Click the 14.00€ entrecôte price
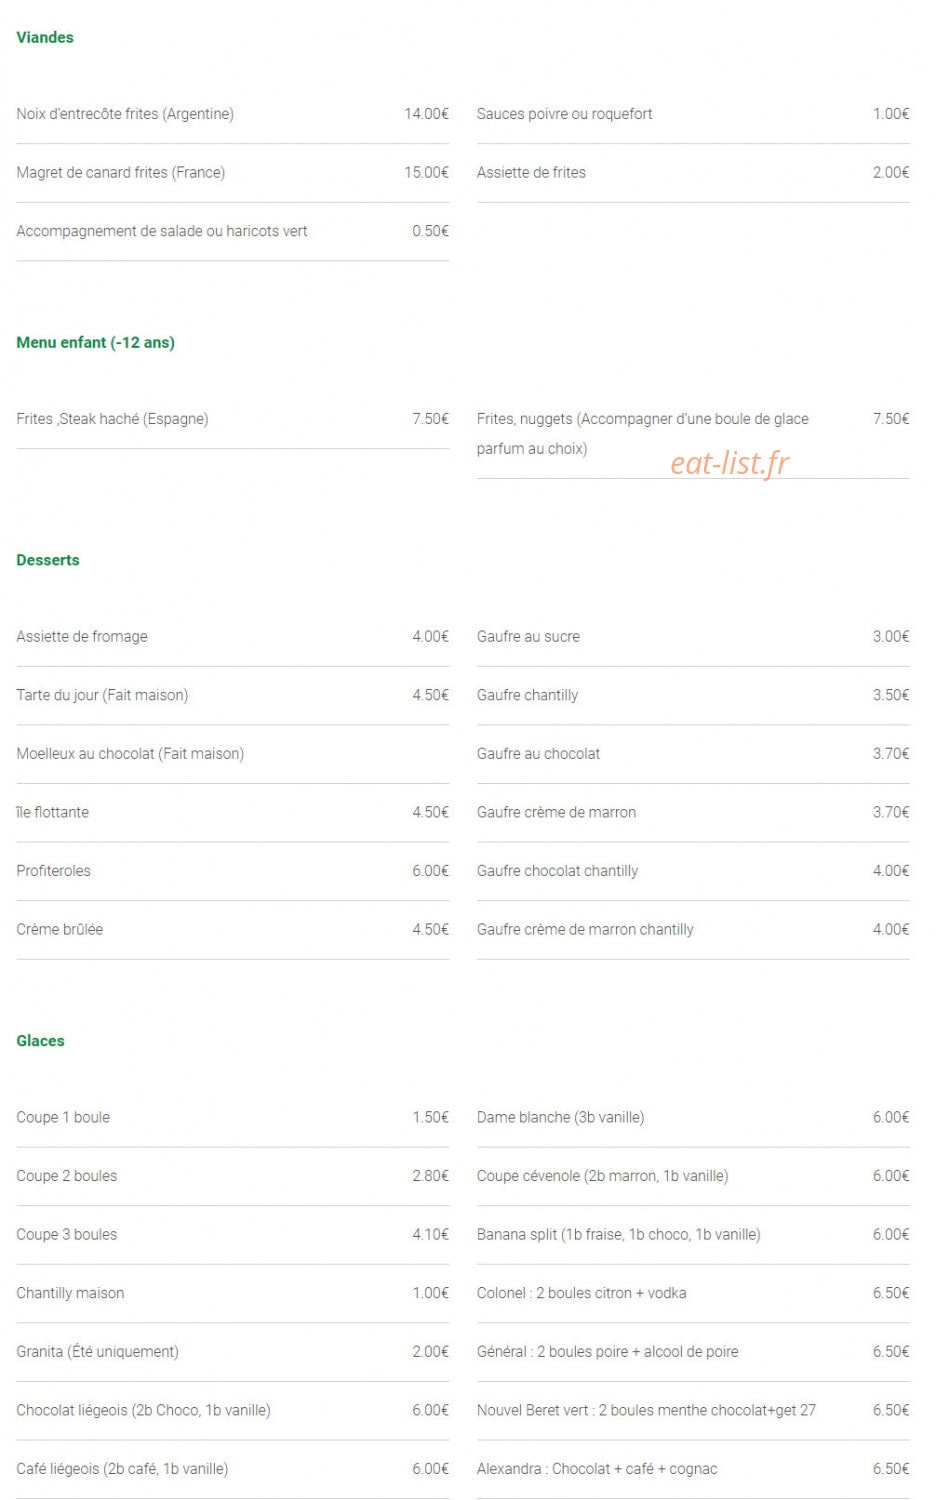The image size is (936, 1500). 426,114
